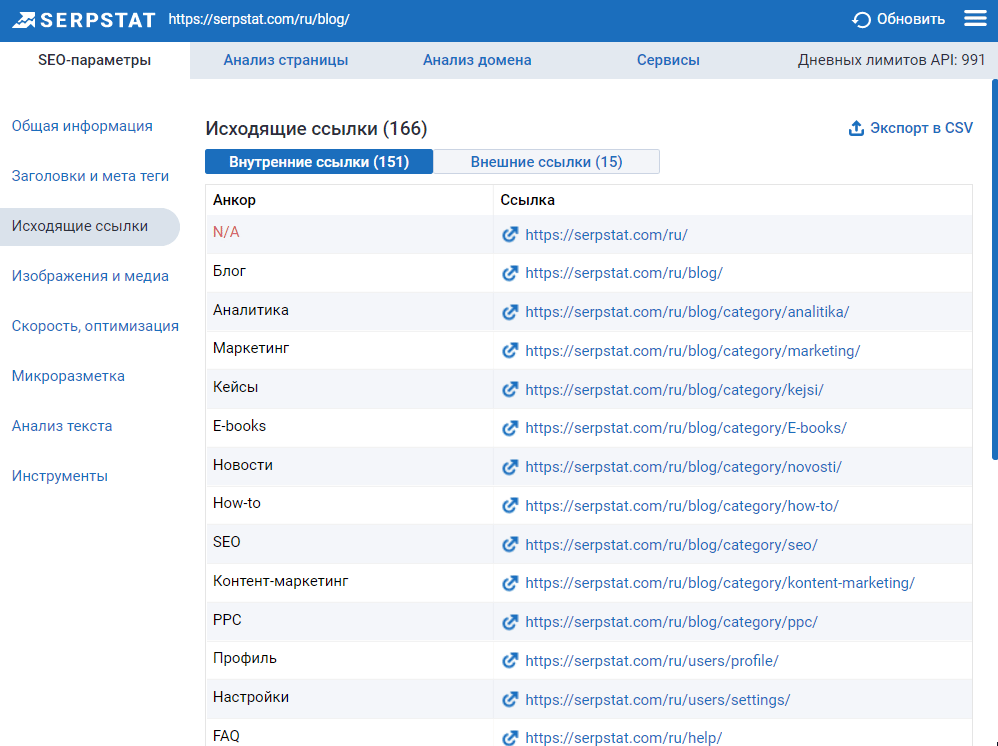Open the category/kontent-marketing/ link
Viewport: 998px width, 746px height.
coord(720,583)
